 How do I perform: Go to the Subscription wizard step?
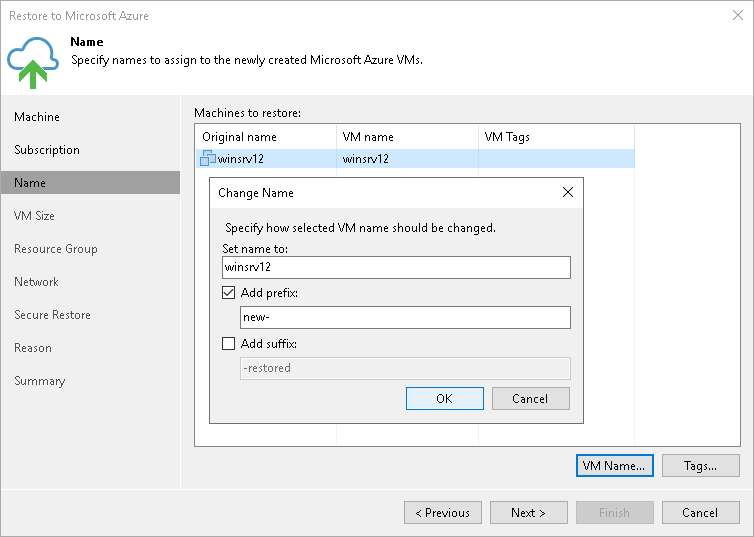47,150
